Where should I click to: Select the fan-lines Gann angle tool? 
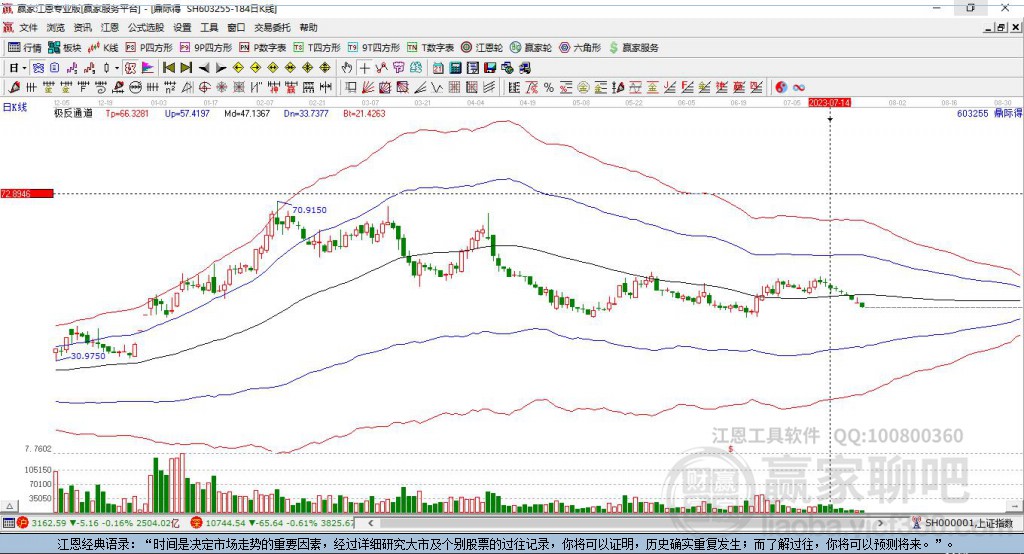(x=368, y=88)
